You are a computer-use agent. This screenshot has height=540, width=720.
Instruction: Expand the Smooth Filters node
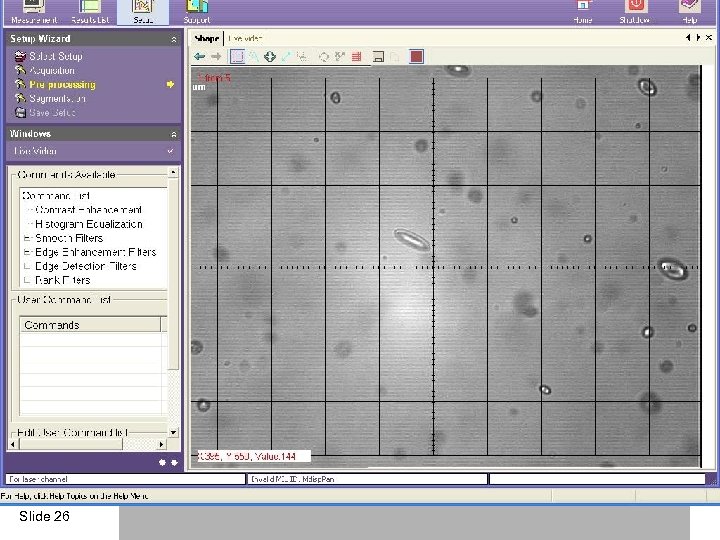27,238
